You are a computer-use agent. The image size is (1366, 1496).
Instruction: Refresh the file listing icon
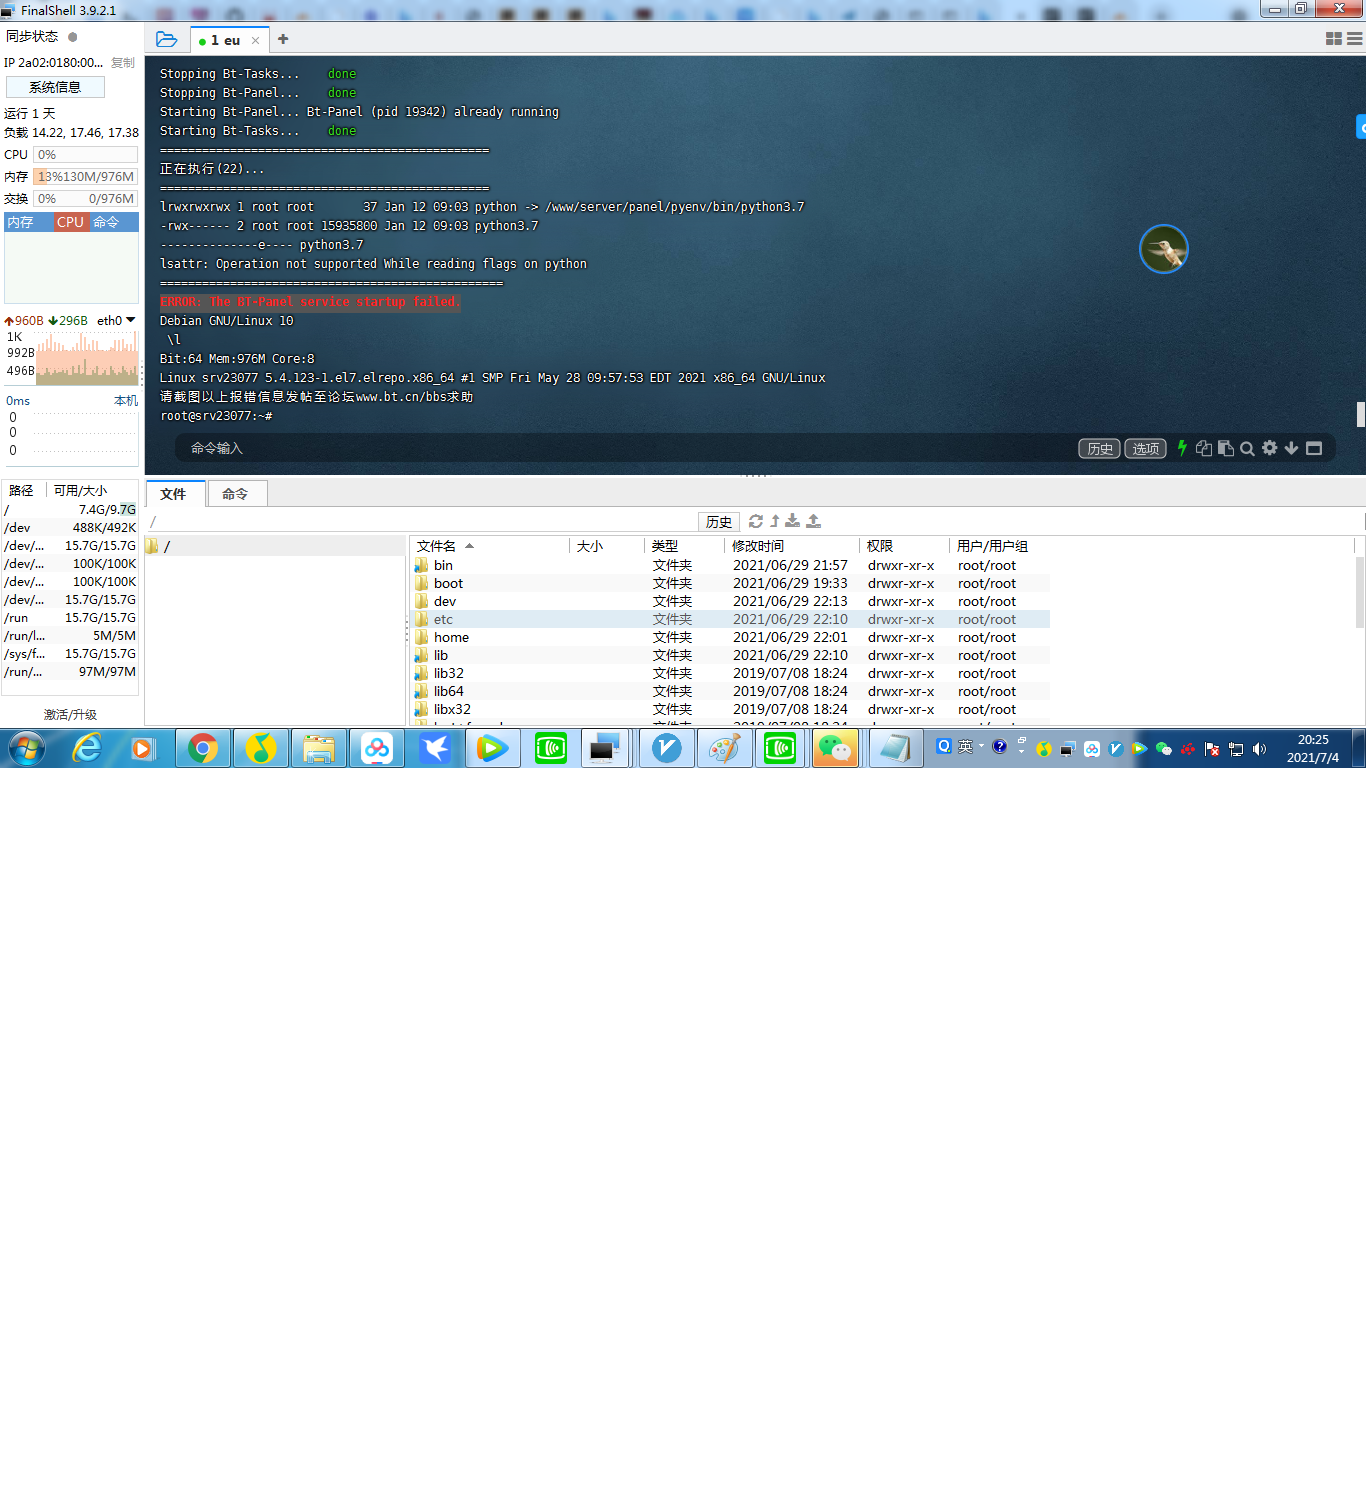(x=756, y=521)
